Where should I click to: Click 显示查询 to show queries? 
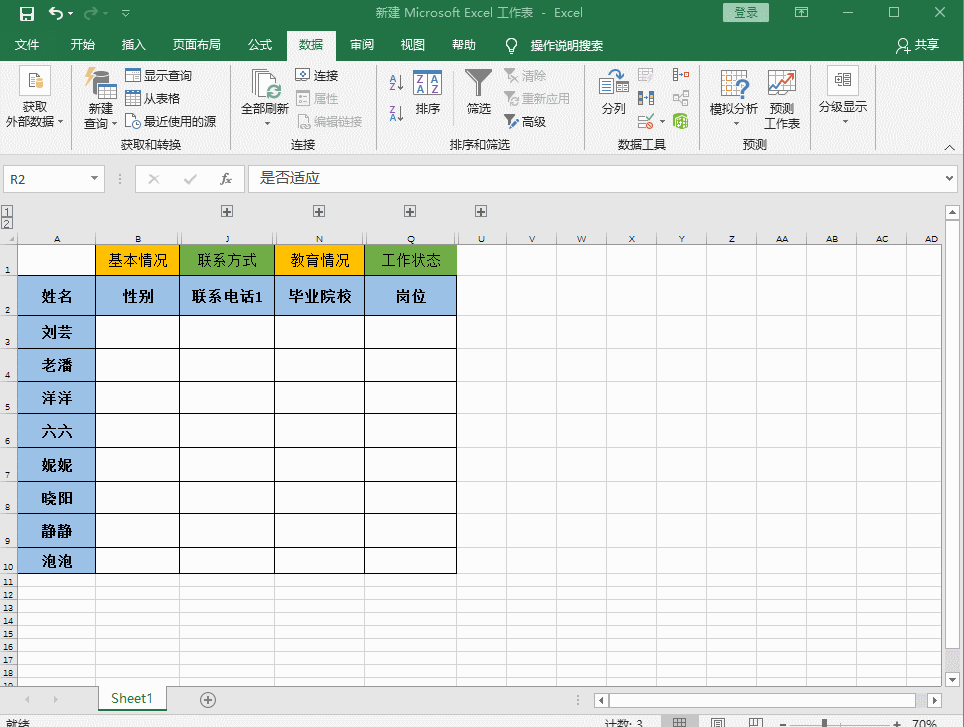(155, 74)
